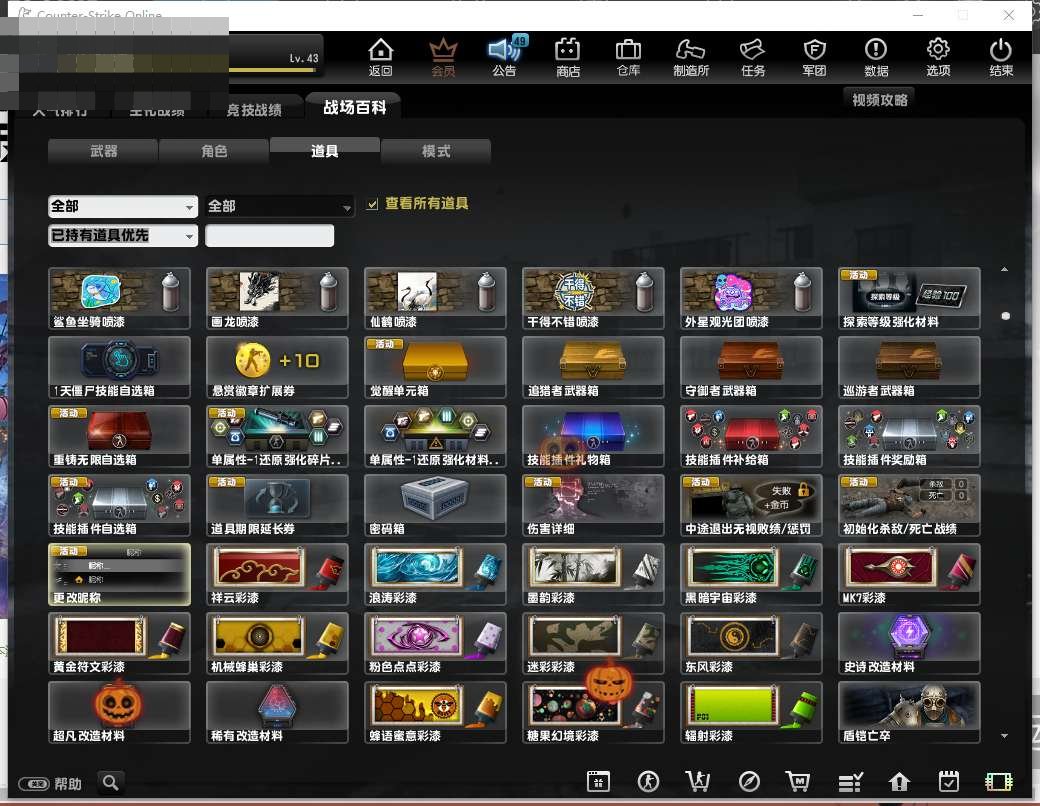Viewport: 1040px width, 806px height.
Task: Toggle 查看所有道具 checkbox
Action: [373, 204]
